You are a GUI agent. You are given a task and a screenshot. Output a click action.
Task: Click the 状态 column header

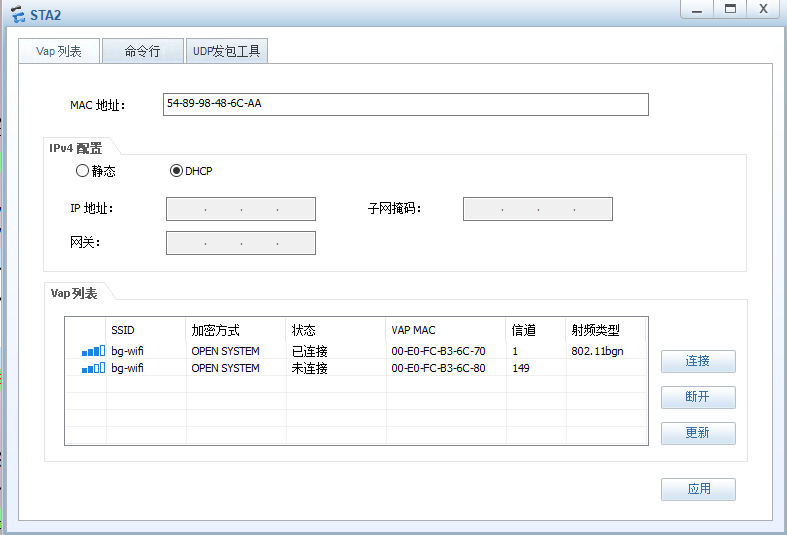pos(335,330)
